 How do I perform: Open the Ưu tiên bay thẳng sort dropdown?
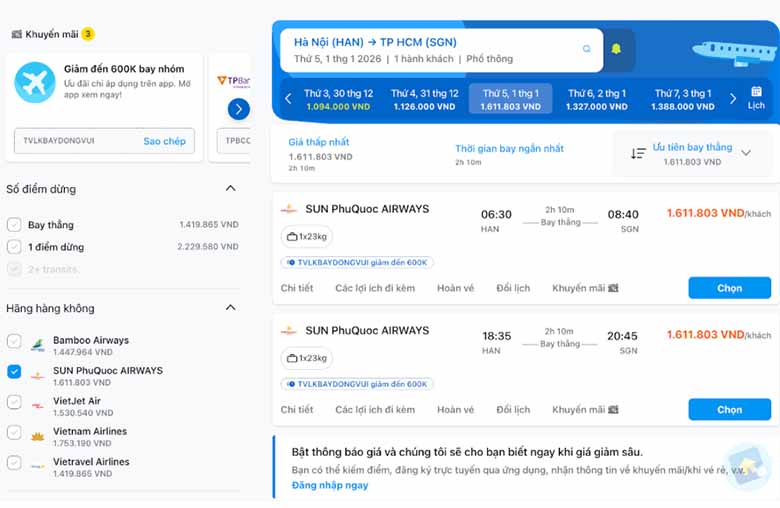[692, 154]
